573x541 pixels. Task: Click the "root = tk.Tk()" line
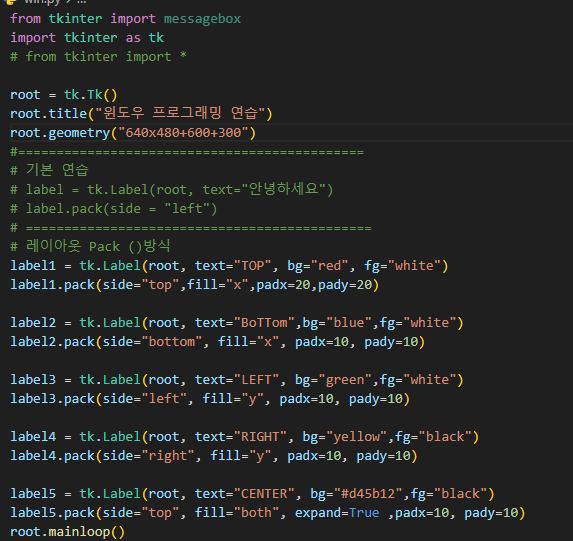click(x=64, y=95)
